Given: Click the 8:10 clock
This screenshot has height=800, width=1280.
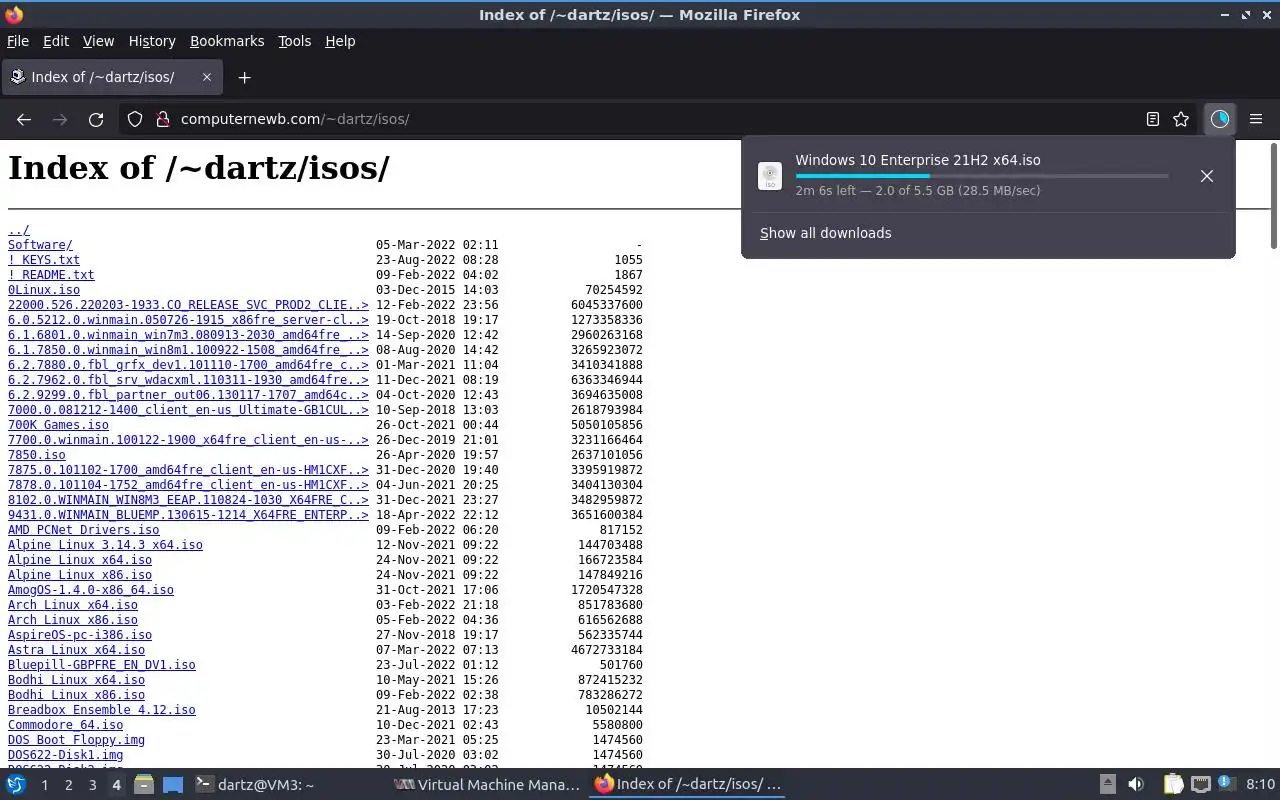Looking at the screenshot, I should pyautogui.click(x=1261, y=785).
